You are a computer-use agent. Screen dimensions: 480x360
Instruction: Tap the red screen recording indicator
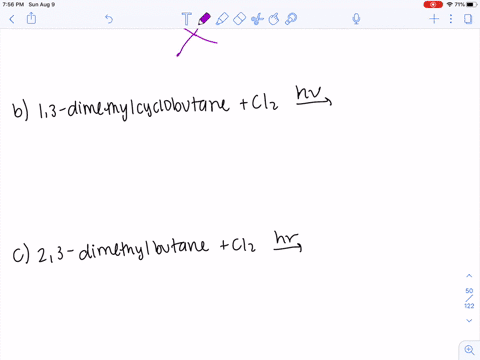click(x=433, y=5)
